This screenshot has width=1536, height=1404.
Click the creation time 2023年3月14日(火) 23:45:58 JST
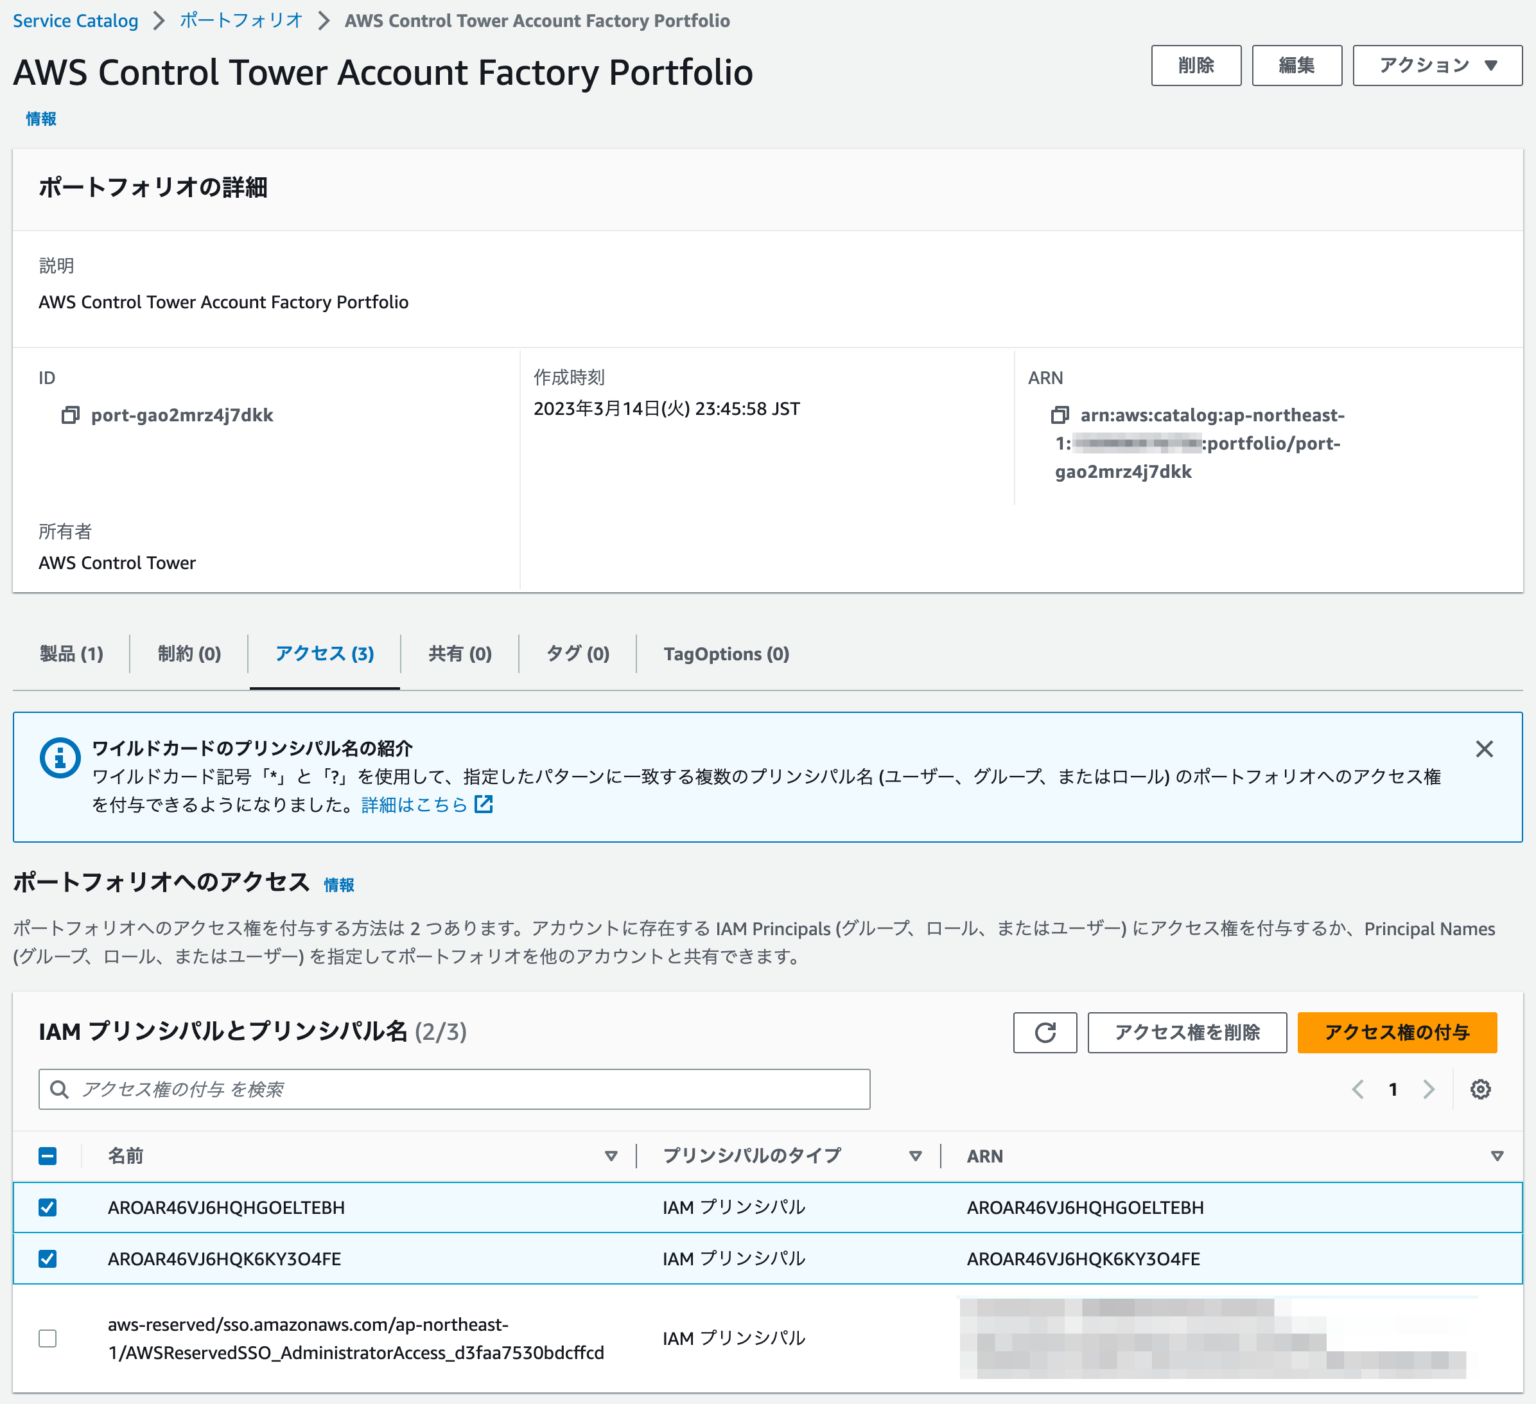[x=666, y=408]
